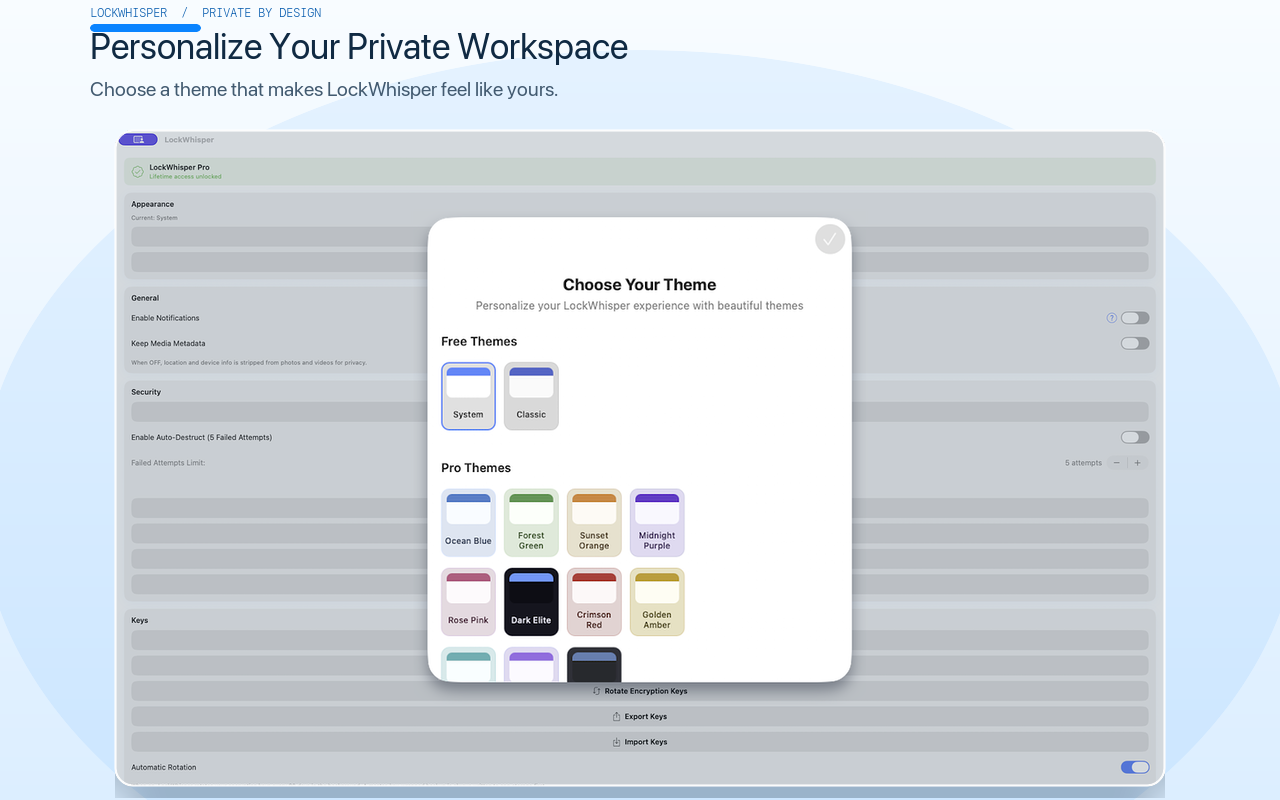
Task: Decrease failed attempts limit with minus button
Action: click(x=1116, y=463)
